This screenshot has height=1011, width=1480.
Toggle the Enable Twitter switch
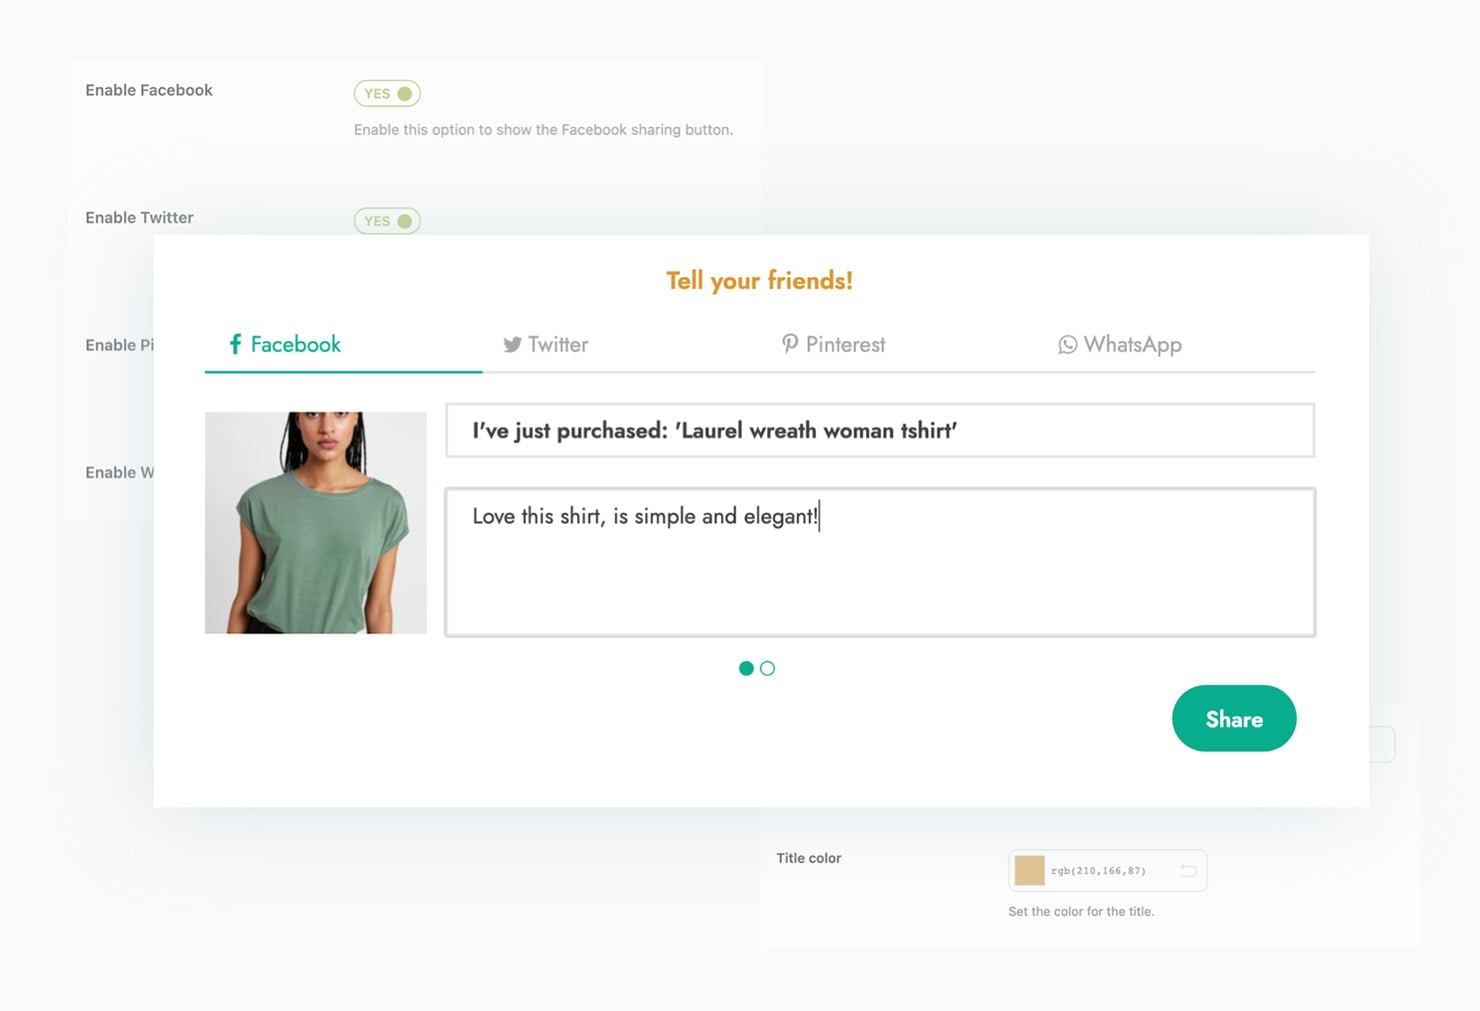(x=387, y=221)
